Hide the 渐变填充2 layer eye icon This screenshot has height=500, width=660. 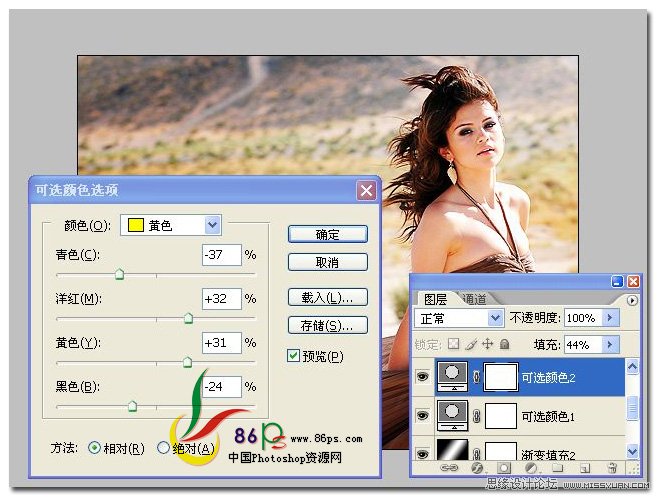pos(423,453)
